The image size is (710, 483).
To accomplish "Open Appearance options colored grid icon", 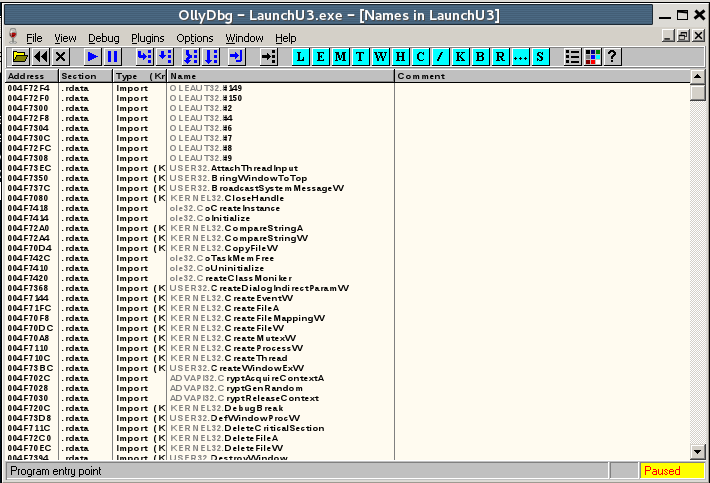I will (593, 57).
